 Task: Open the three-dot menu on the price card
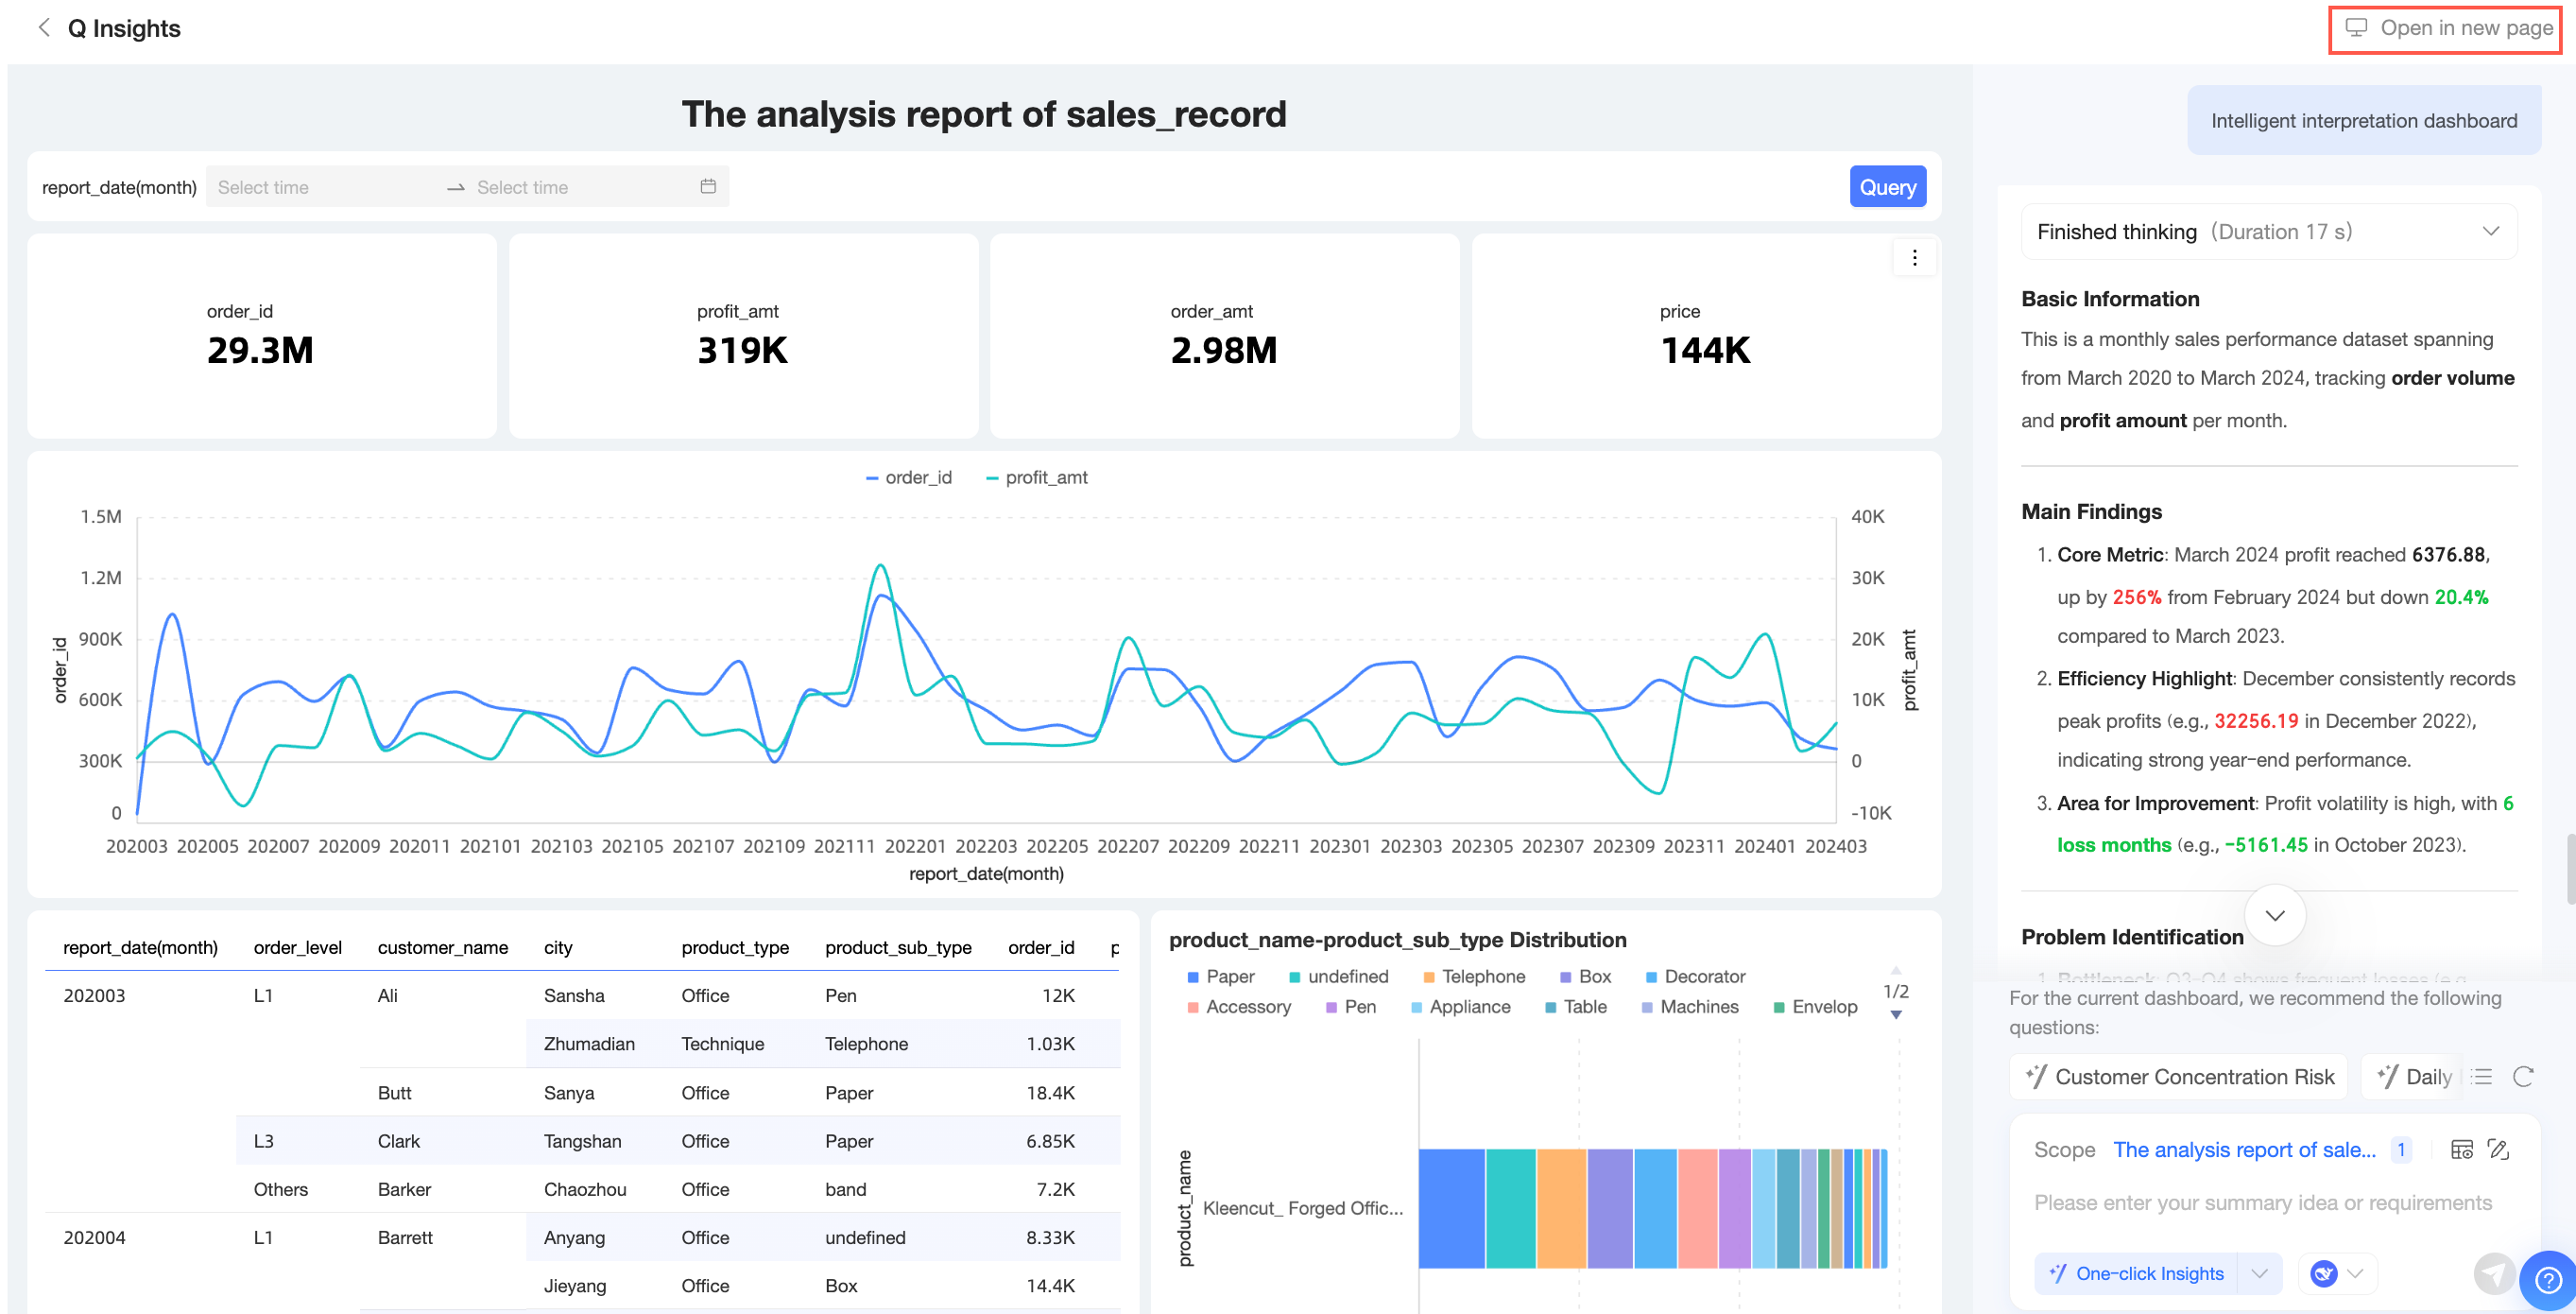(1914, 258)
